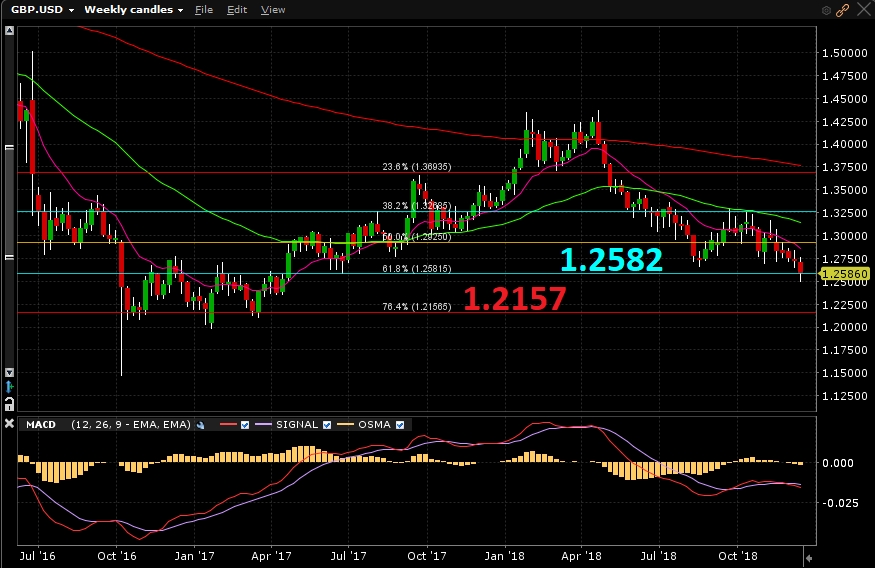Click the OSMA legend label
This screenshot has width=875, height=568.
(374, 425)
